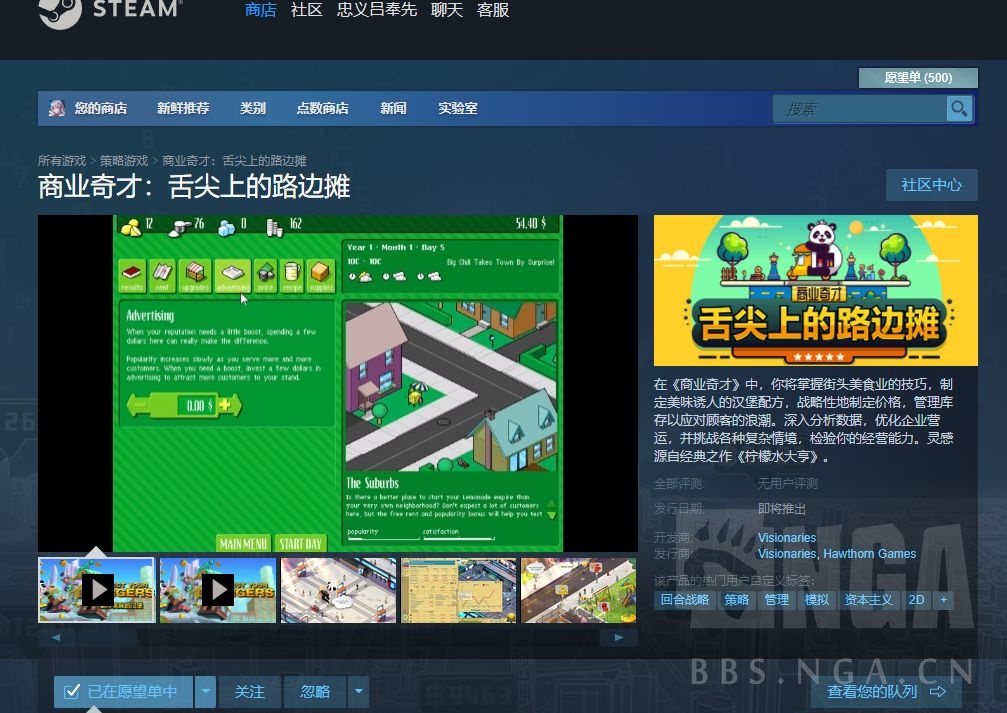This screenshot has width=1007, height=713.
Task: Open 新鲜推荐 tab
Action: pos(183,108)
